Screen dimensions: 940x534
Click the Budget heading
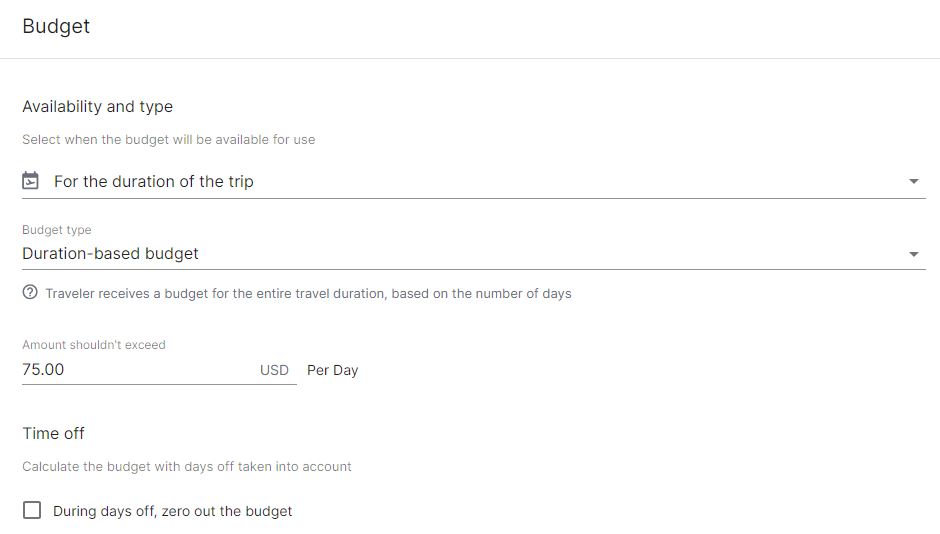56,26
